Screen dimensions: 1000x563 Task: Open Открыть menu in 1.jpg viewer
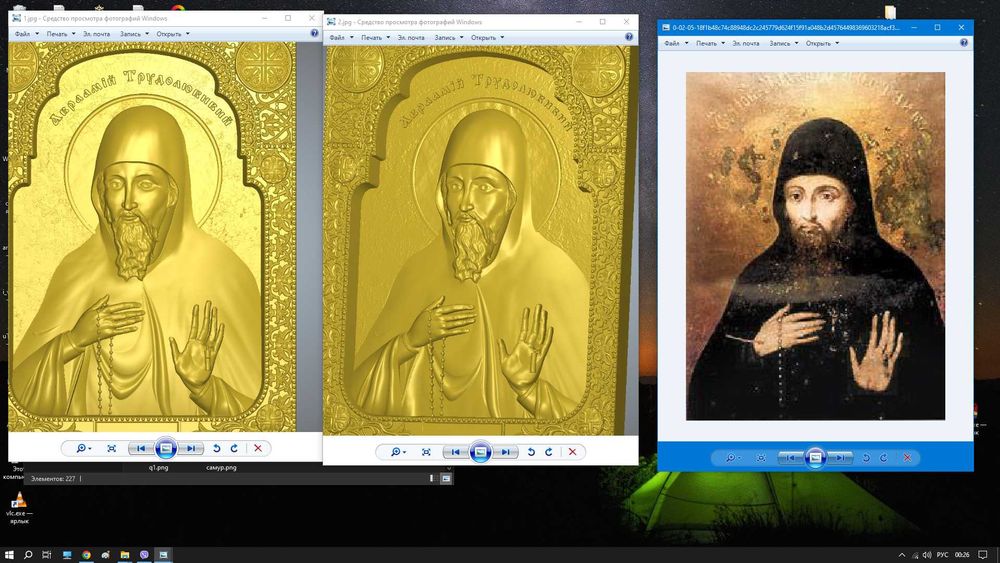[173, 34]
